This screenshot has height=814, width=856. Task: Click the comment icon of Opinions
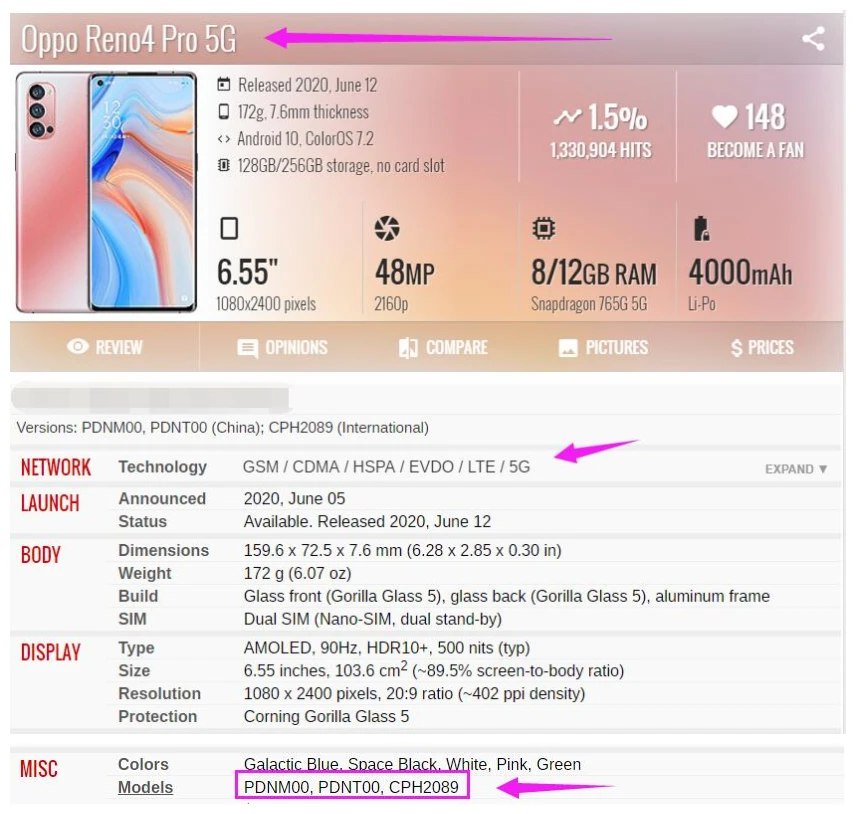(x=248, y=348)
